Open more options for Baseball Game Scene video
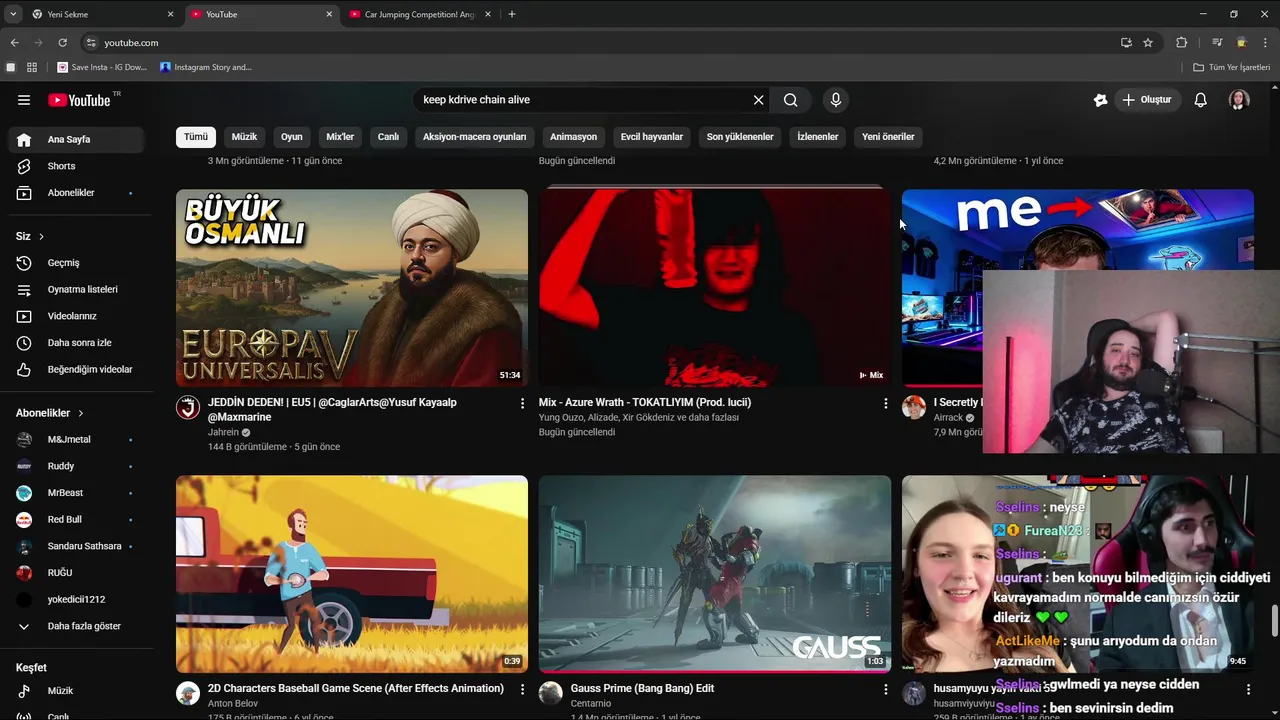 (522, 689)
